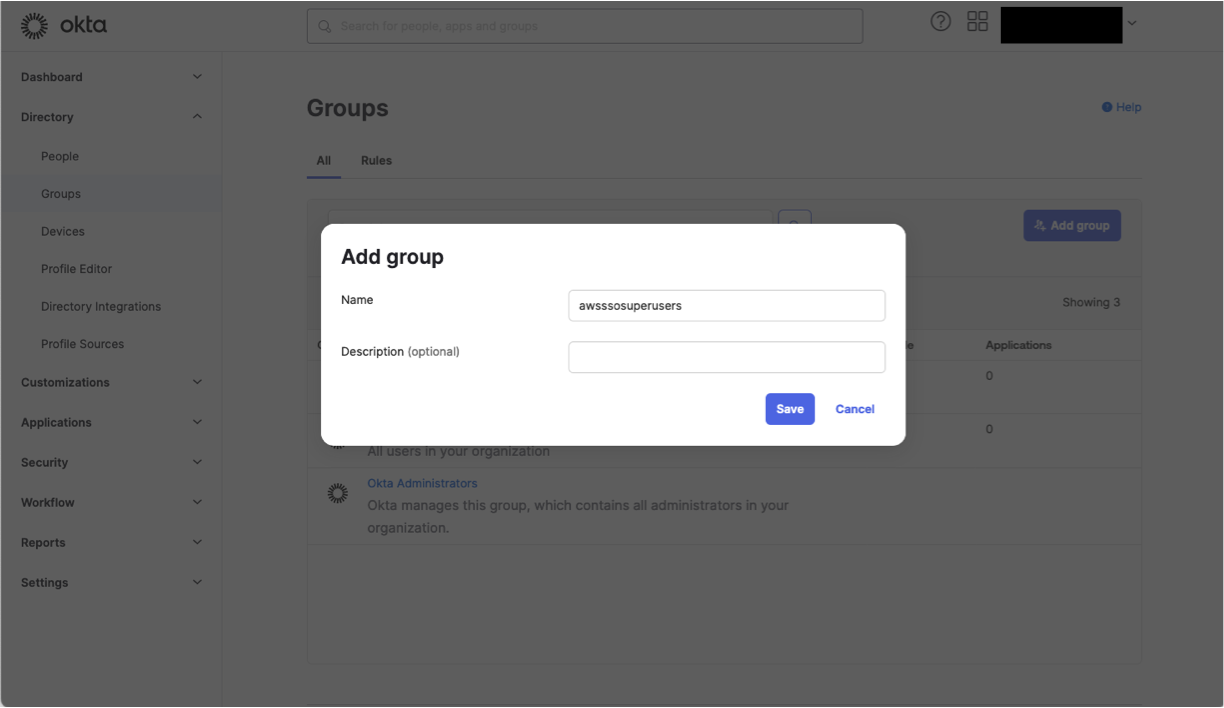
Task: Click the Okta Administrators group icon
Action: [336, 493]
